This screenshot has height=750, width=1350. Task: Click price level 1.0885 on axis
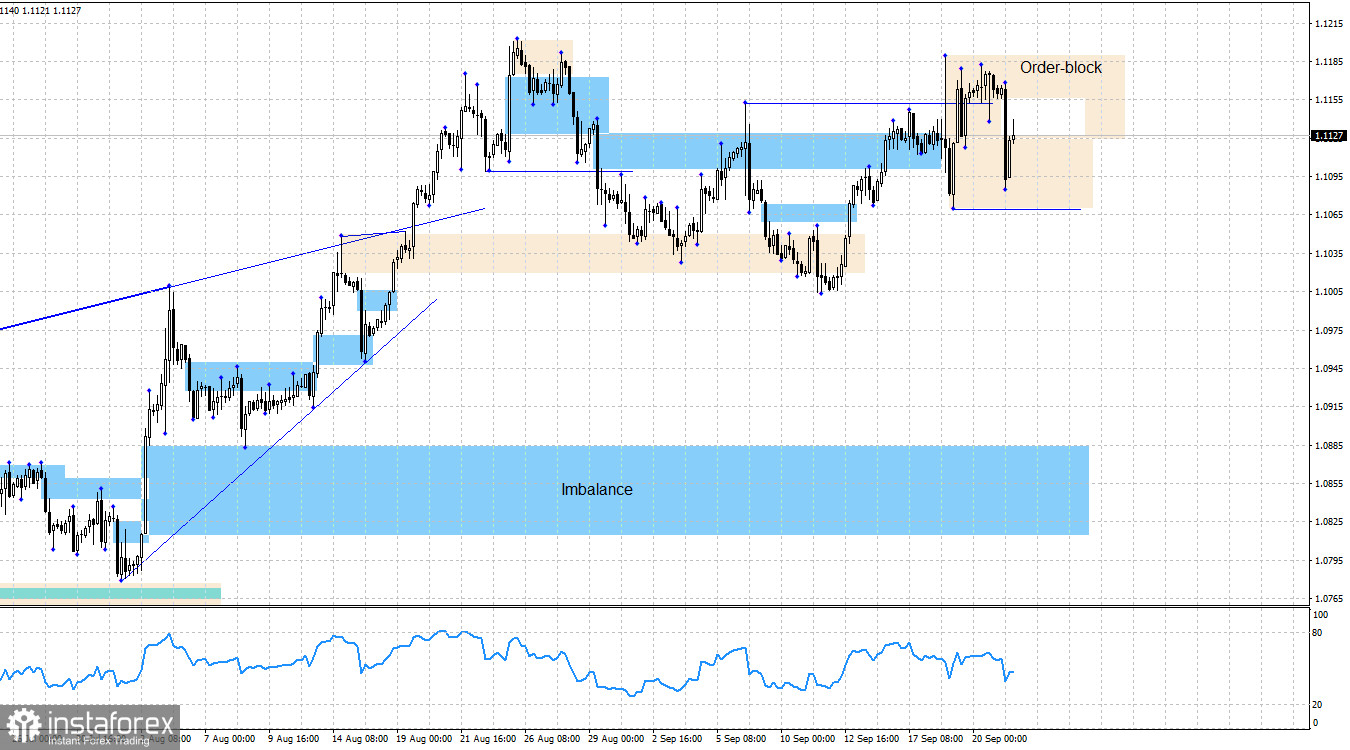click(1329, 446)
